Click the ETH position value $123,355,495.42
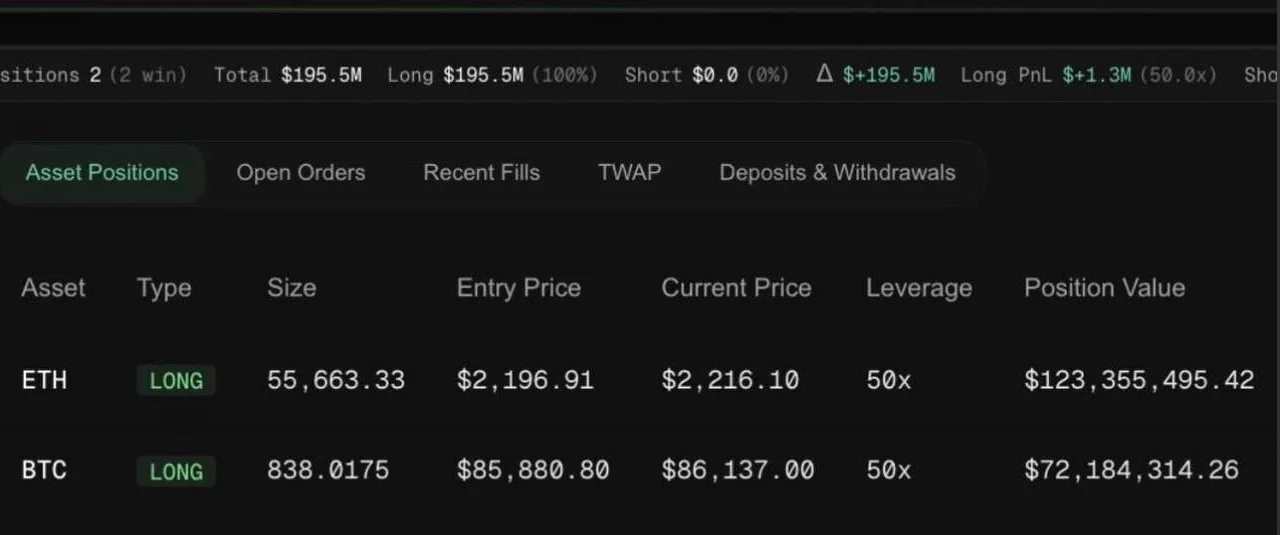This screenshot has height=535, width=1280. click(x=1139, y=380)
